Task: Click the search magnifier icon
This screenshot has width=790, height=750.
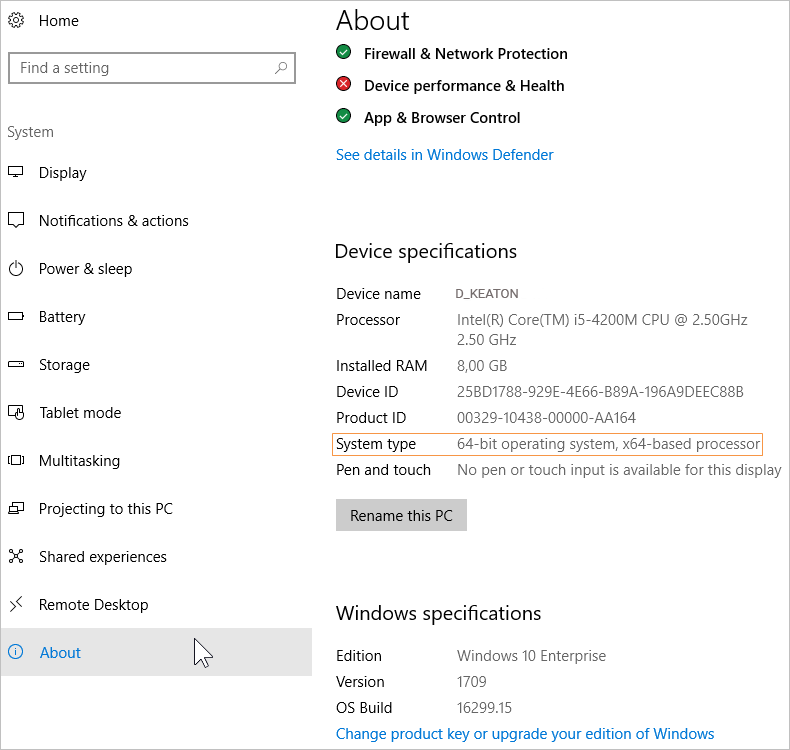Action: (x=281, y=68)
